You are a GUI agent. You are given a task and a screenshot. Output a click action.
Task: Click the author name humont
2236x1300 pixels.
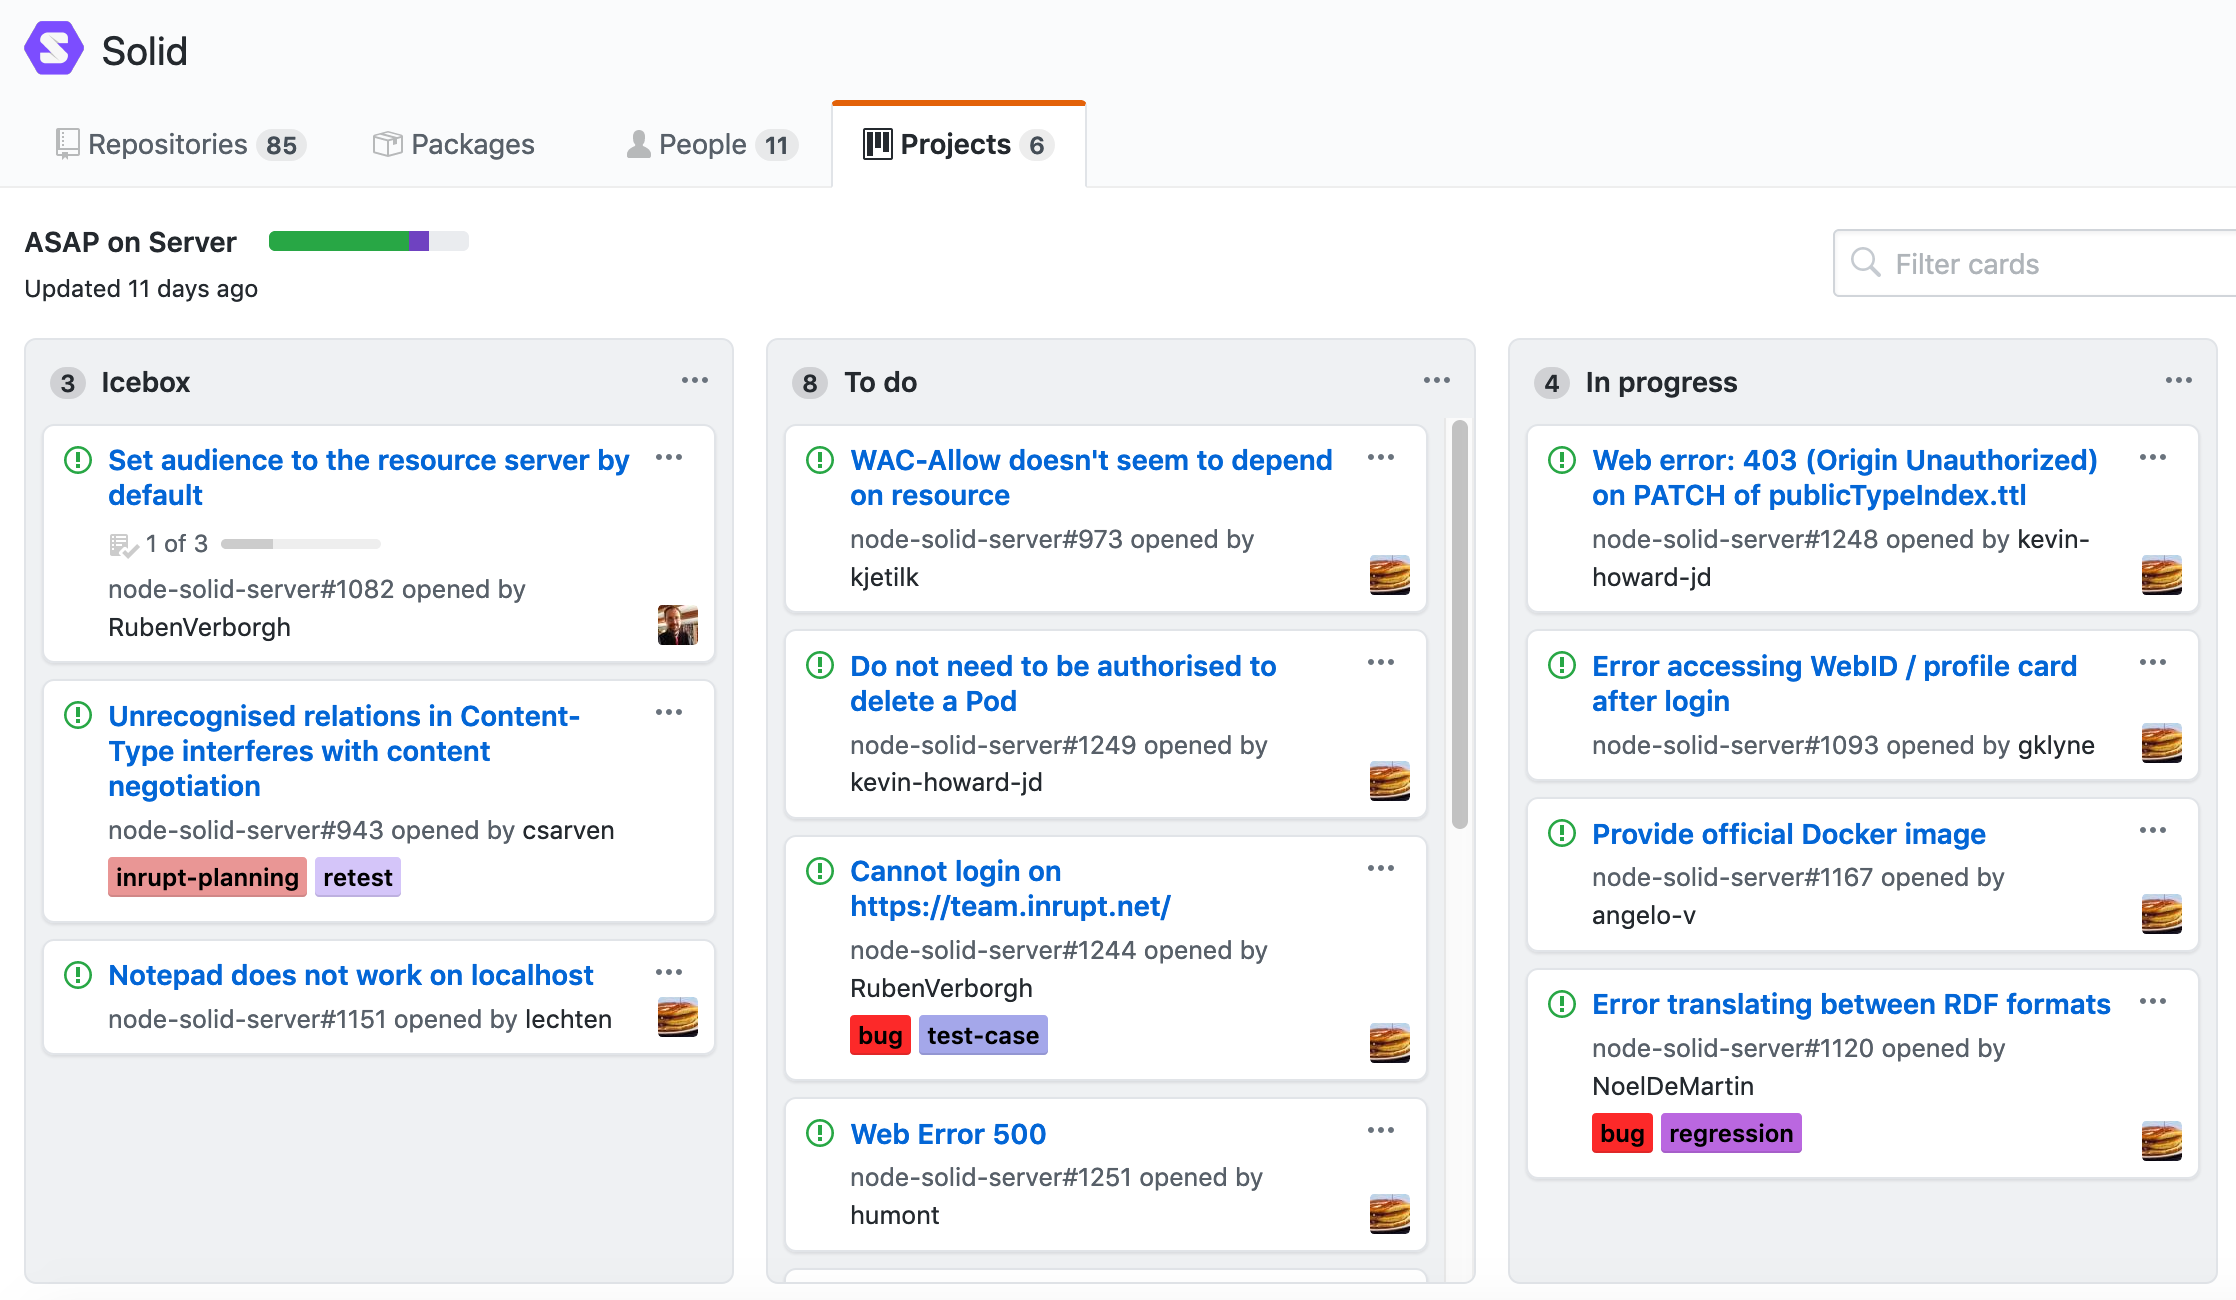point(895,1215)
